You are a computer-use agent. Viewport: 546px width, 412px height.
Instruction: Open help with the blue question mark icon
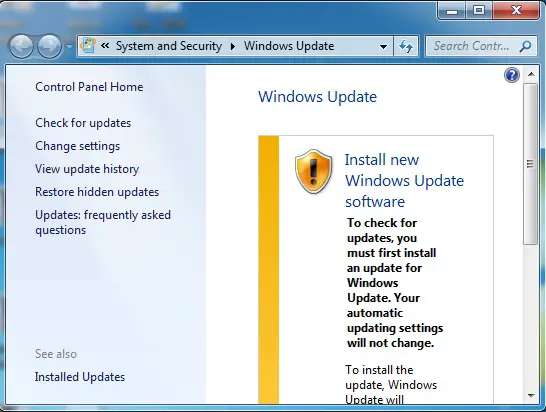click(x=512, y=75)
